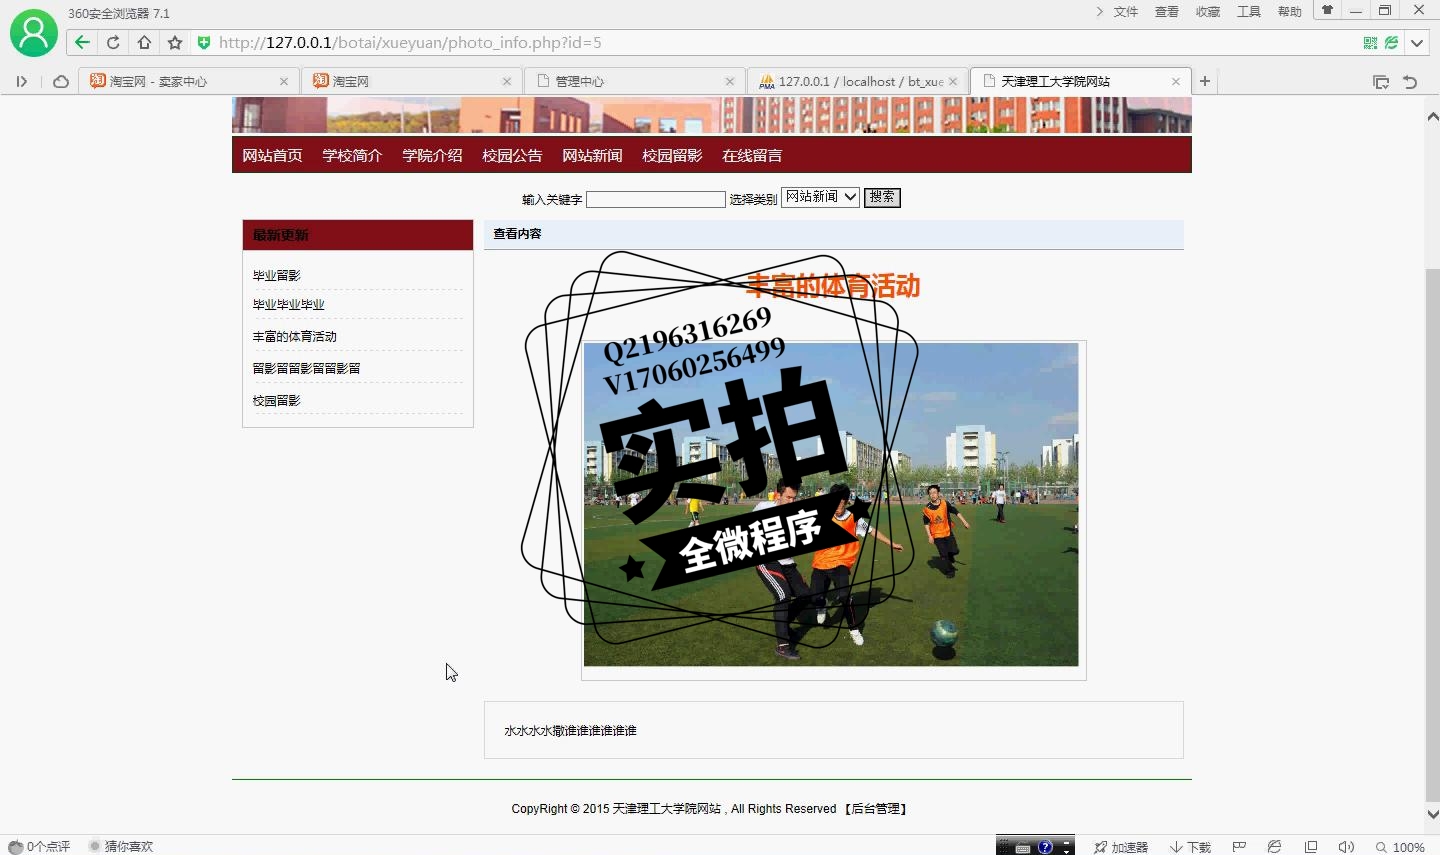Screen dimensions: 1440x855
Task: Open 学院介绍 navigation link
Action: pos(432,156)
